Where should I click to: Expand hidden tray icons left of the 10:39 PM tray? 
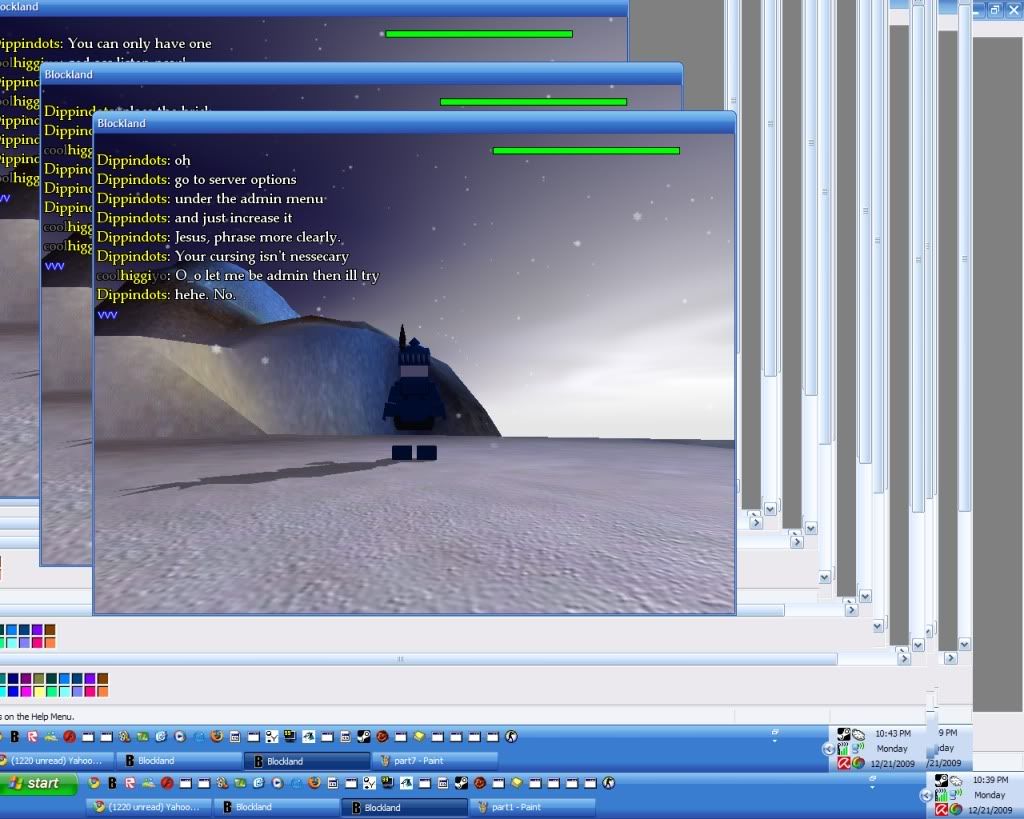tap(926, 795)
